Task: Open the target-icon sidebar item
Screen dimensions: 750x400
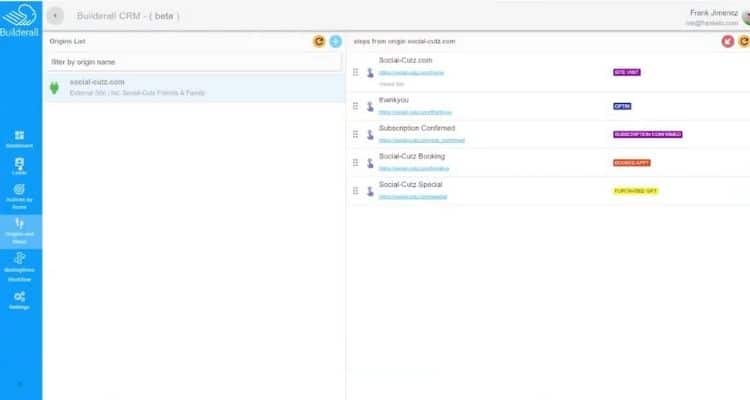Action: (x=19, y=197)
